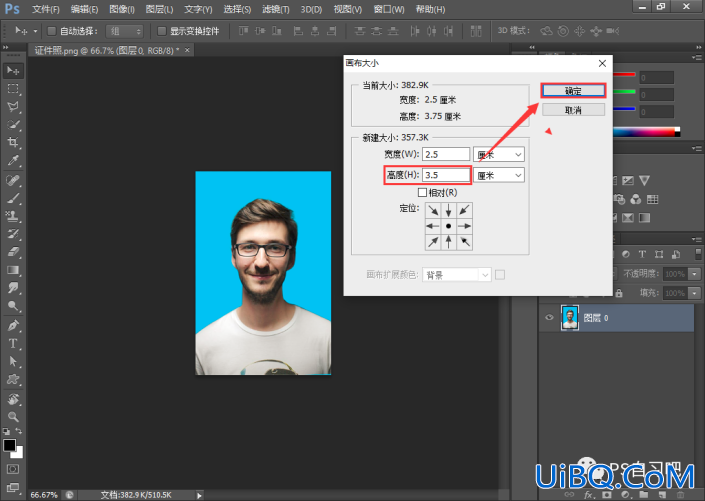Select the Horizontal Type tool

point(13,344)
